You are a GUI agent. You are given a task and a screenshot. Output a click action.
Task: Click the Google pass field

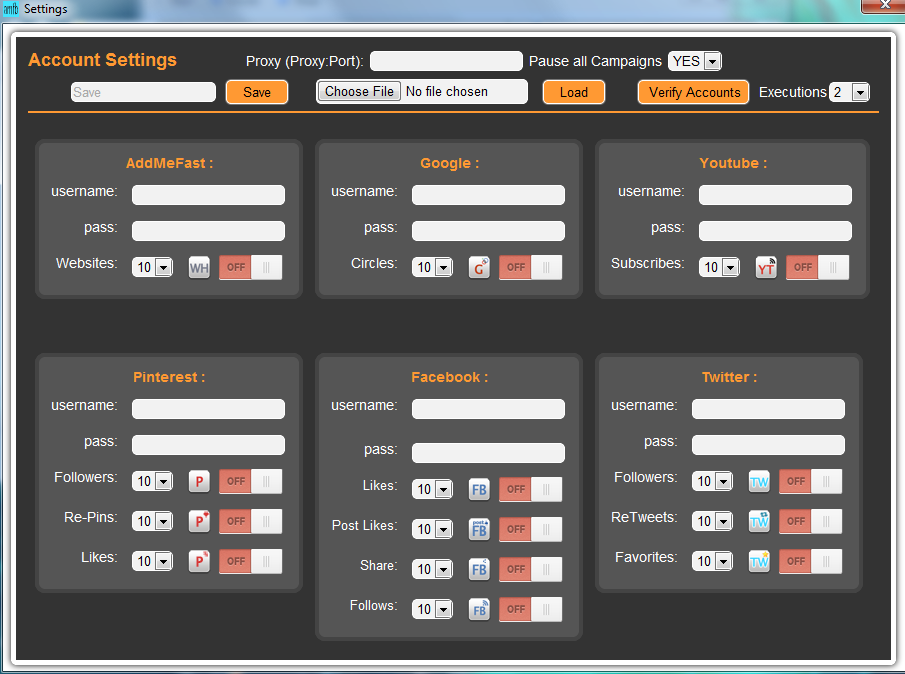tap(488, 231)
